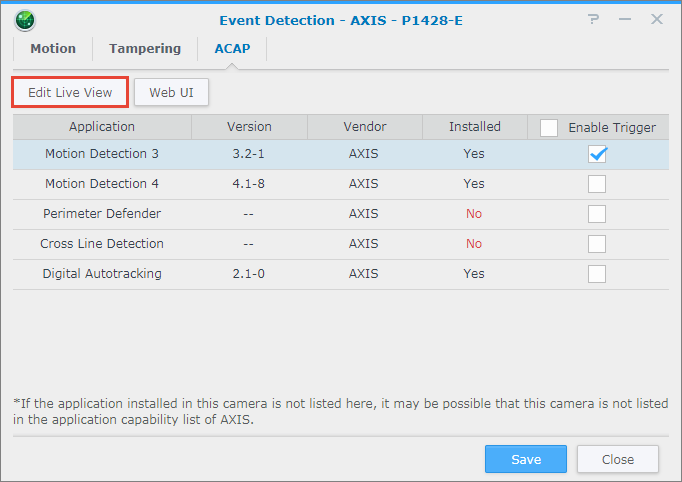Select the Digital Autotracking row name
The width and height of the screenshot is (682, 482).
102,274
